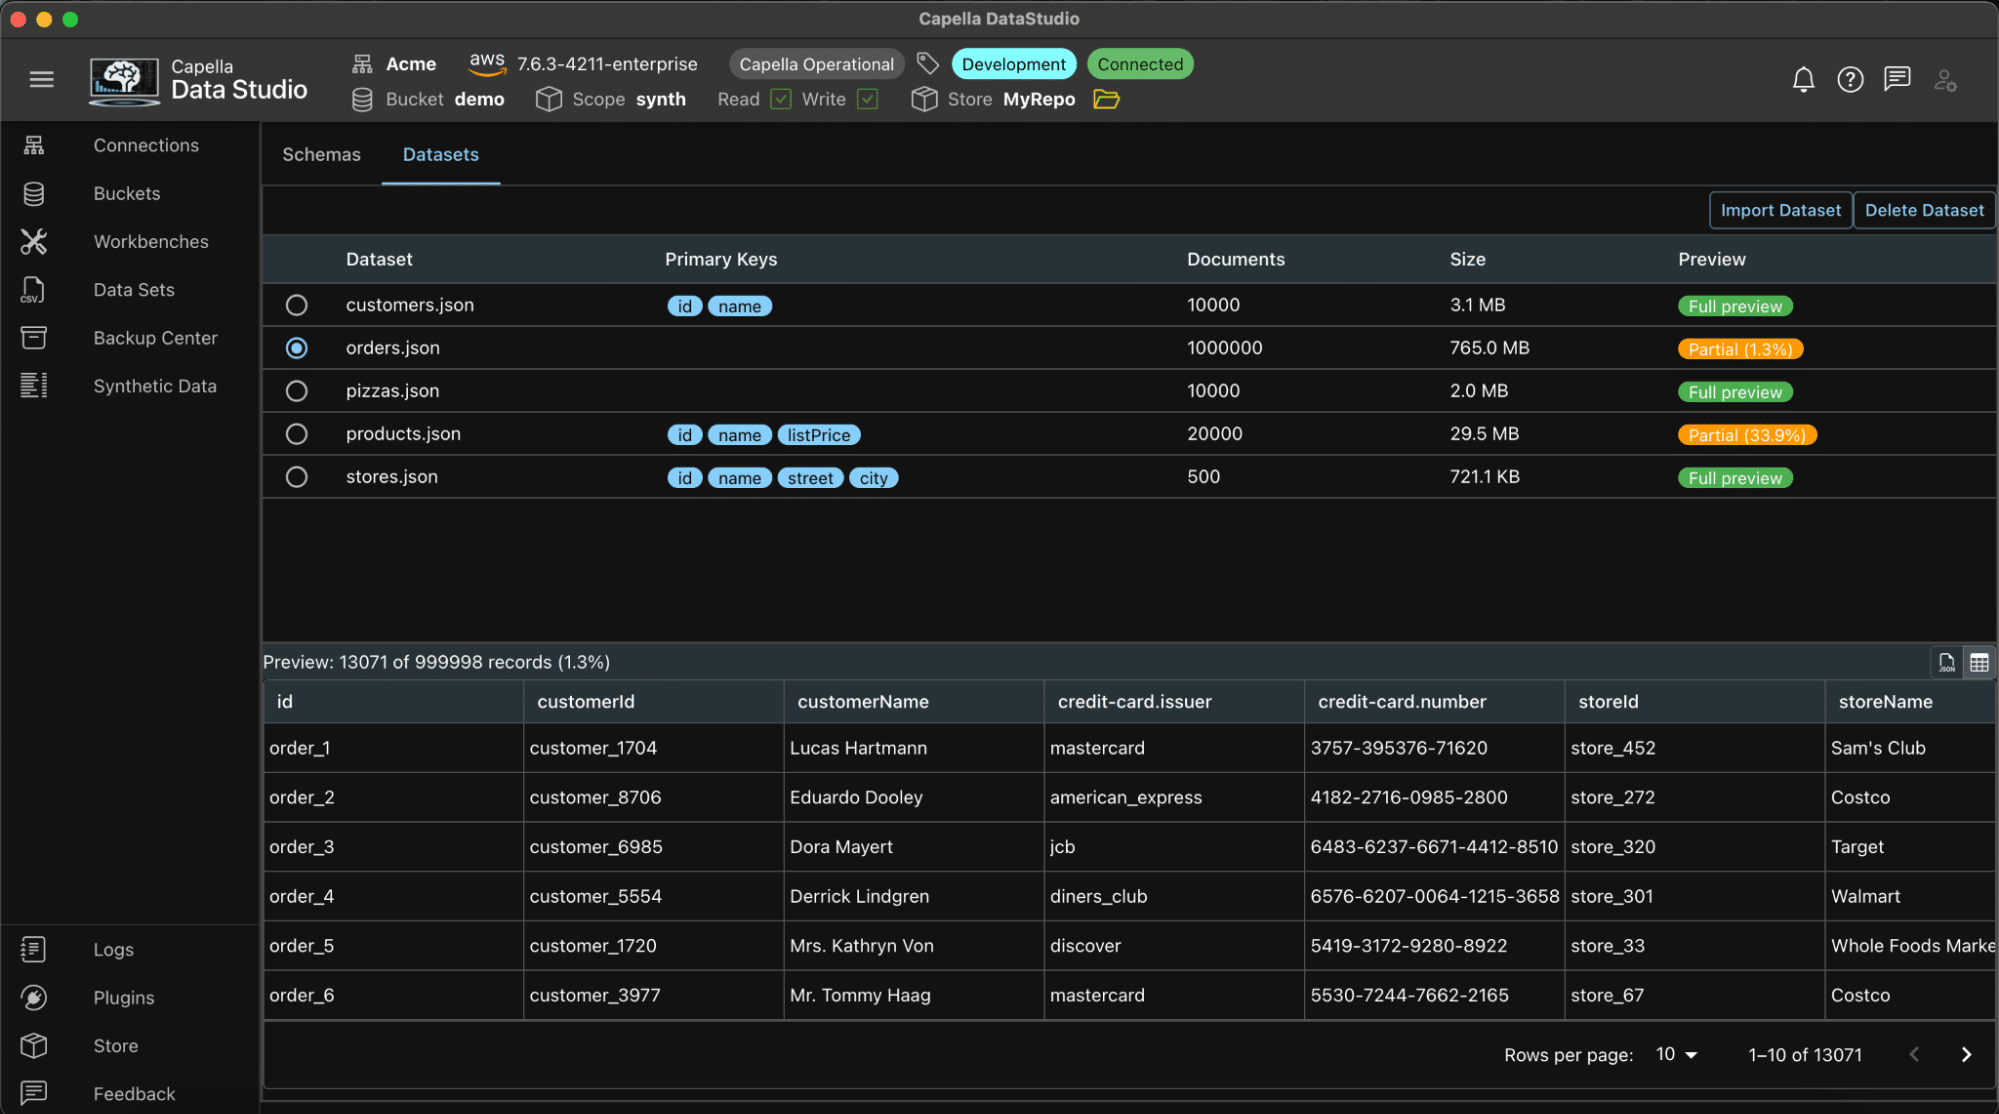Open Synthetic Data in the sidebar
The height and width of the screenshot is (1114, 1999).
pos(154,386)
